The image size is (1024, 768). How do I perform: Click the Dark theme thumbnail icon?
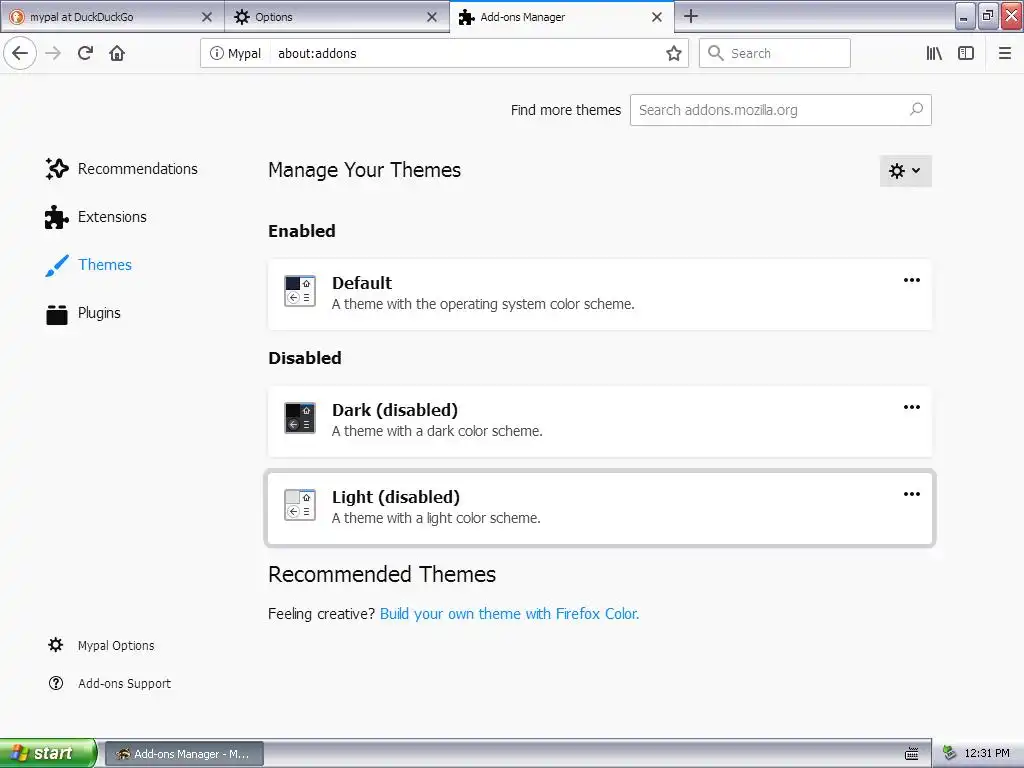pyautogui.click(x=300, y=418)
